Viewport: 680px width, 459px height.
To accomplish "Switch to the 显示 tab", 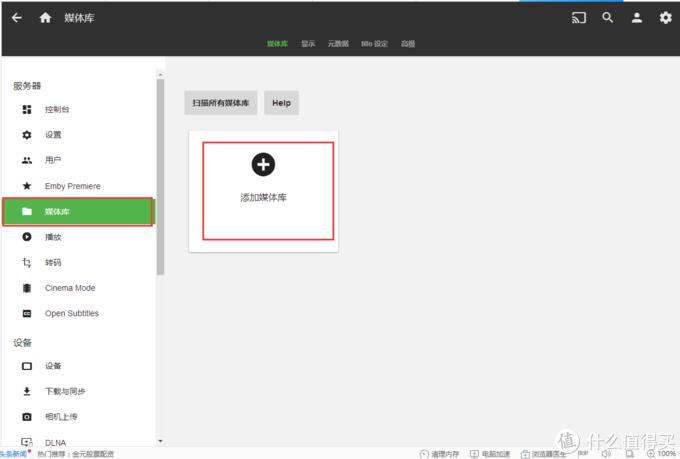I will 308,44.
